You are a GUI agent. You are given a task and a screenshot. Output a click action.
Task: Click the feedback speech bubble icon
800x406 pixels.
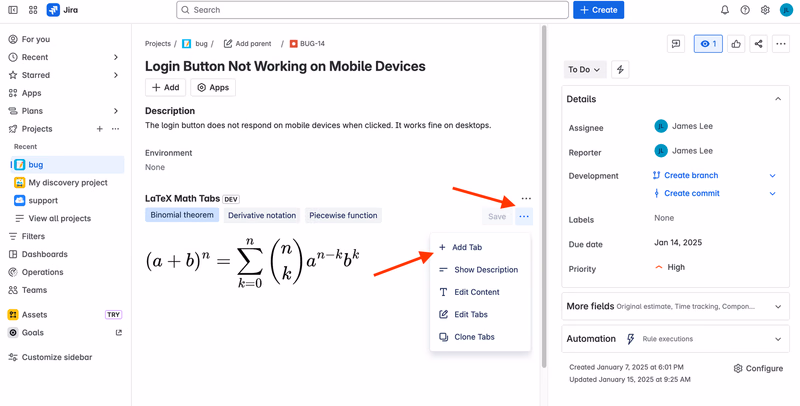pos(676,44)
